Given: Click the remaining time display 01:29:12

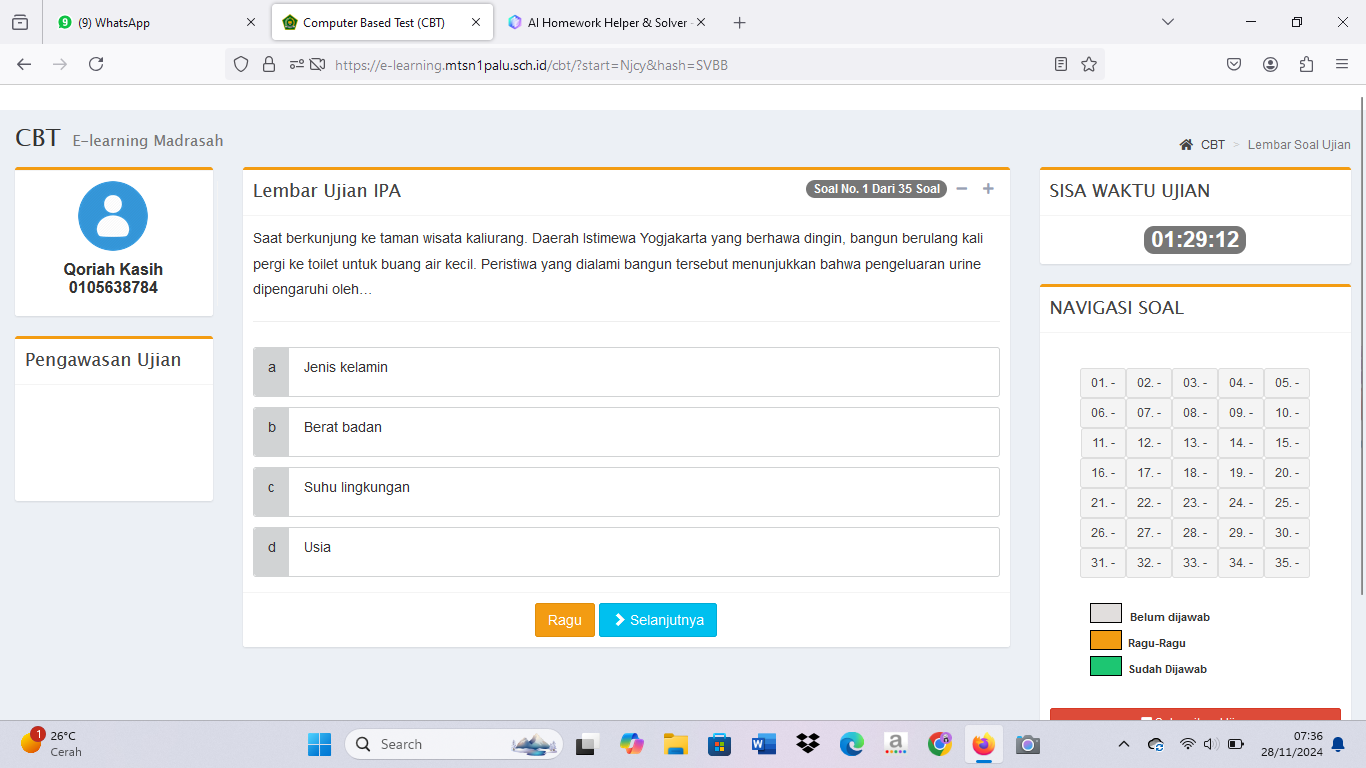Looking at the screenshot, I should 1195,240.
